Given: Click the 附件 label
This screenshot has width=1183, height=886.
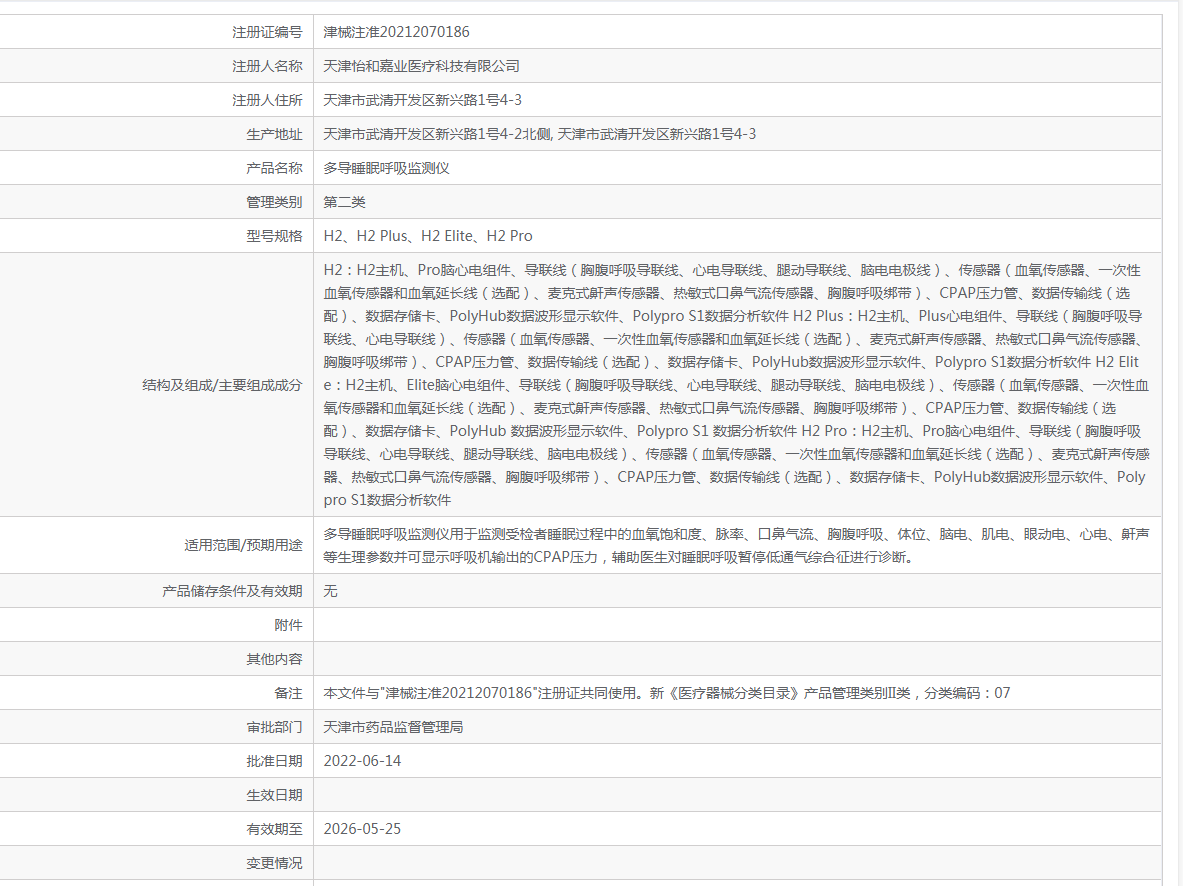Looking at the screenshot, I should [x=288, y=625].
